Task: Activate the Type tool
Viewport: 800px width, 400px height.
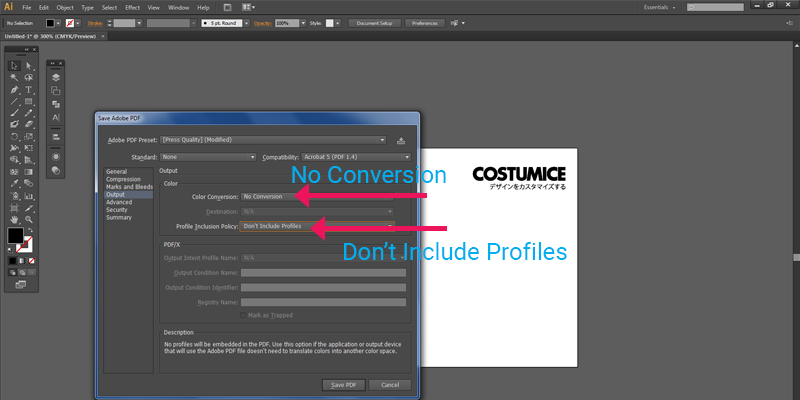Action: tap(29, 90)
